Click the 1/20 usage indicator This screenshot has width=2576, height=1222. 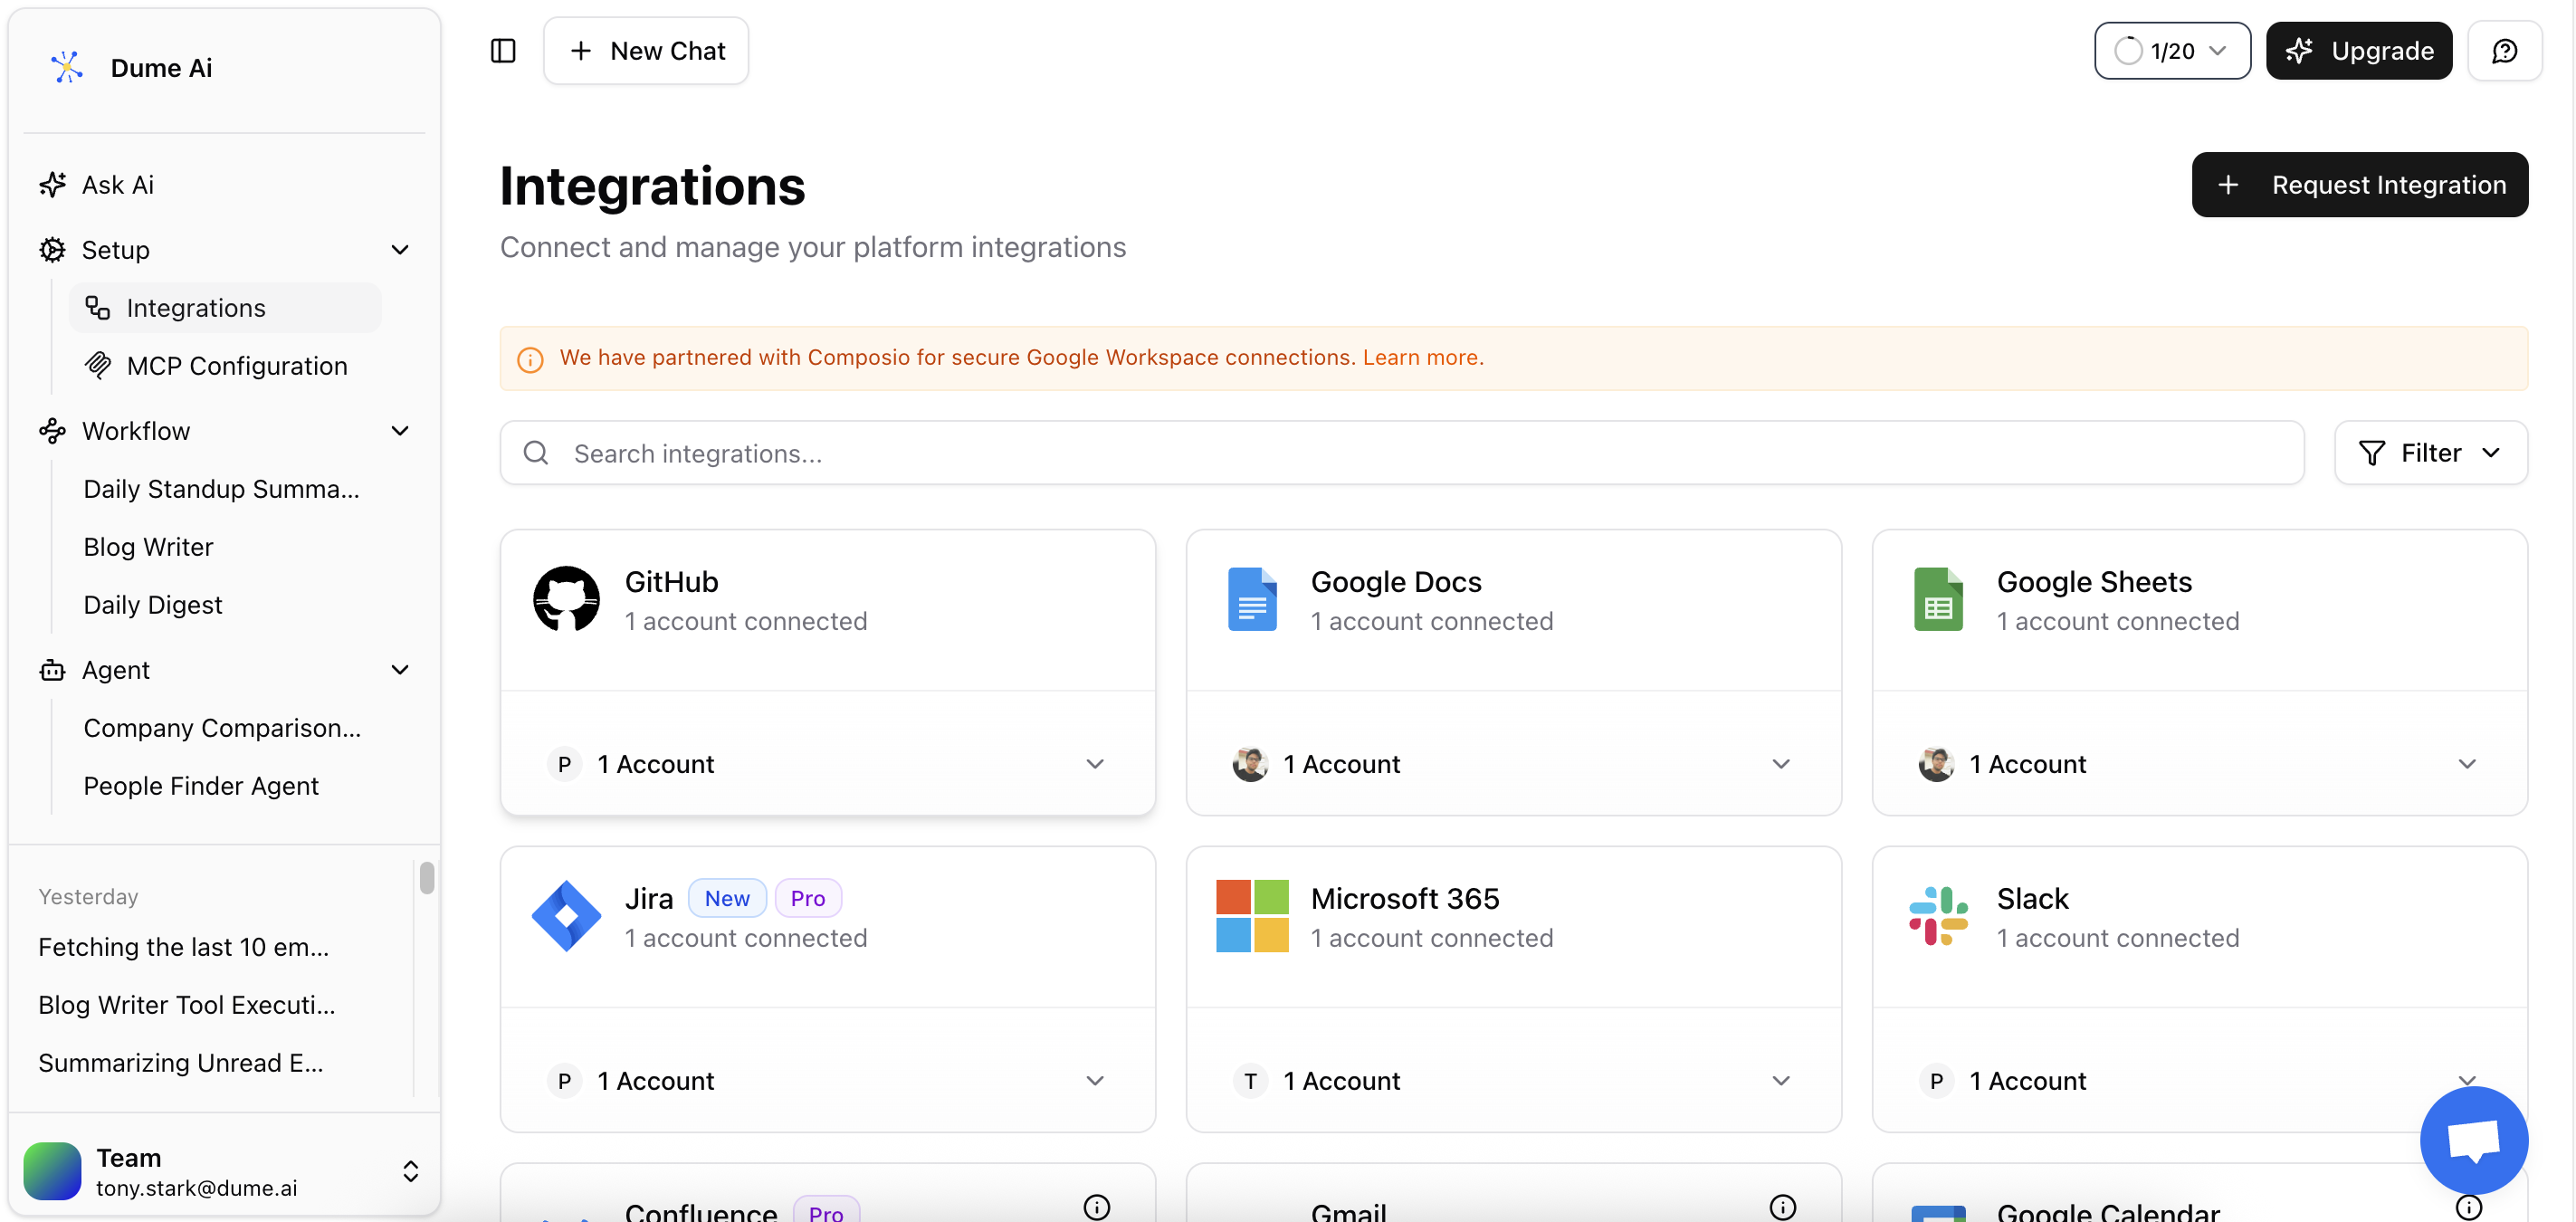tap(2171, 50)
